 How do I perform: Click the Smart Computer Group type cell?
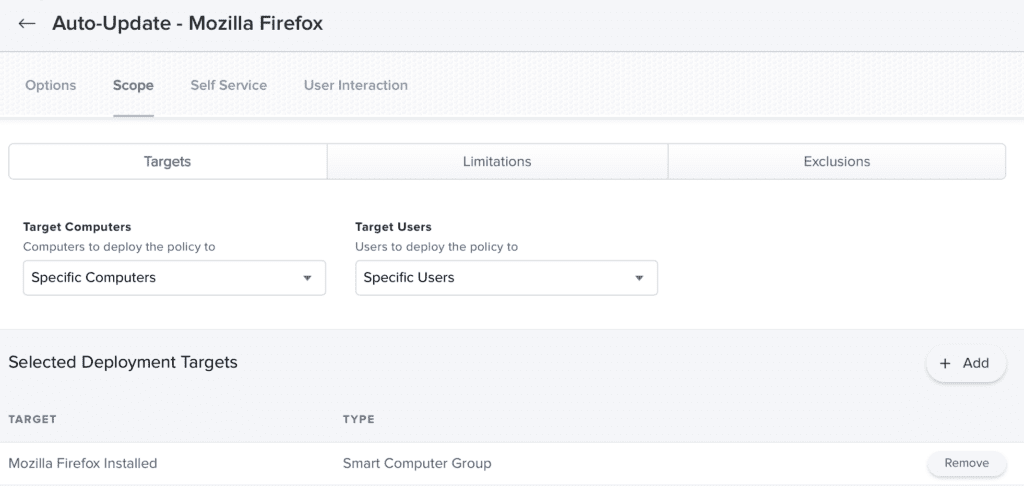pos(417,463)
